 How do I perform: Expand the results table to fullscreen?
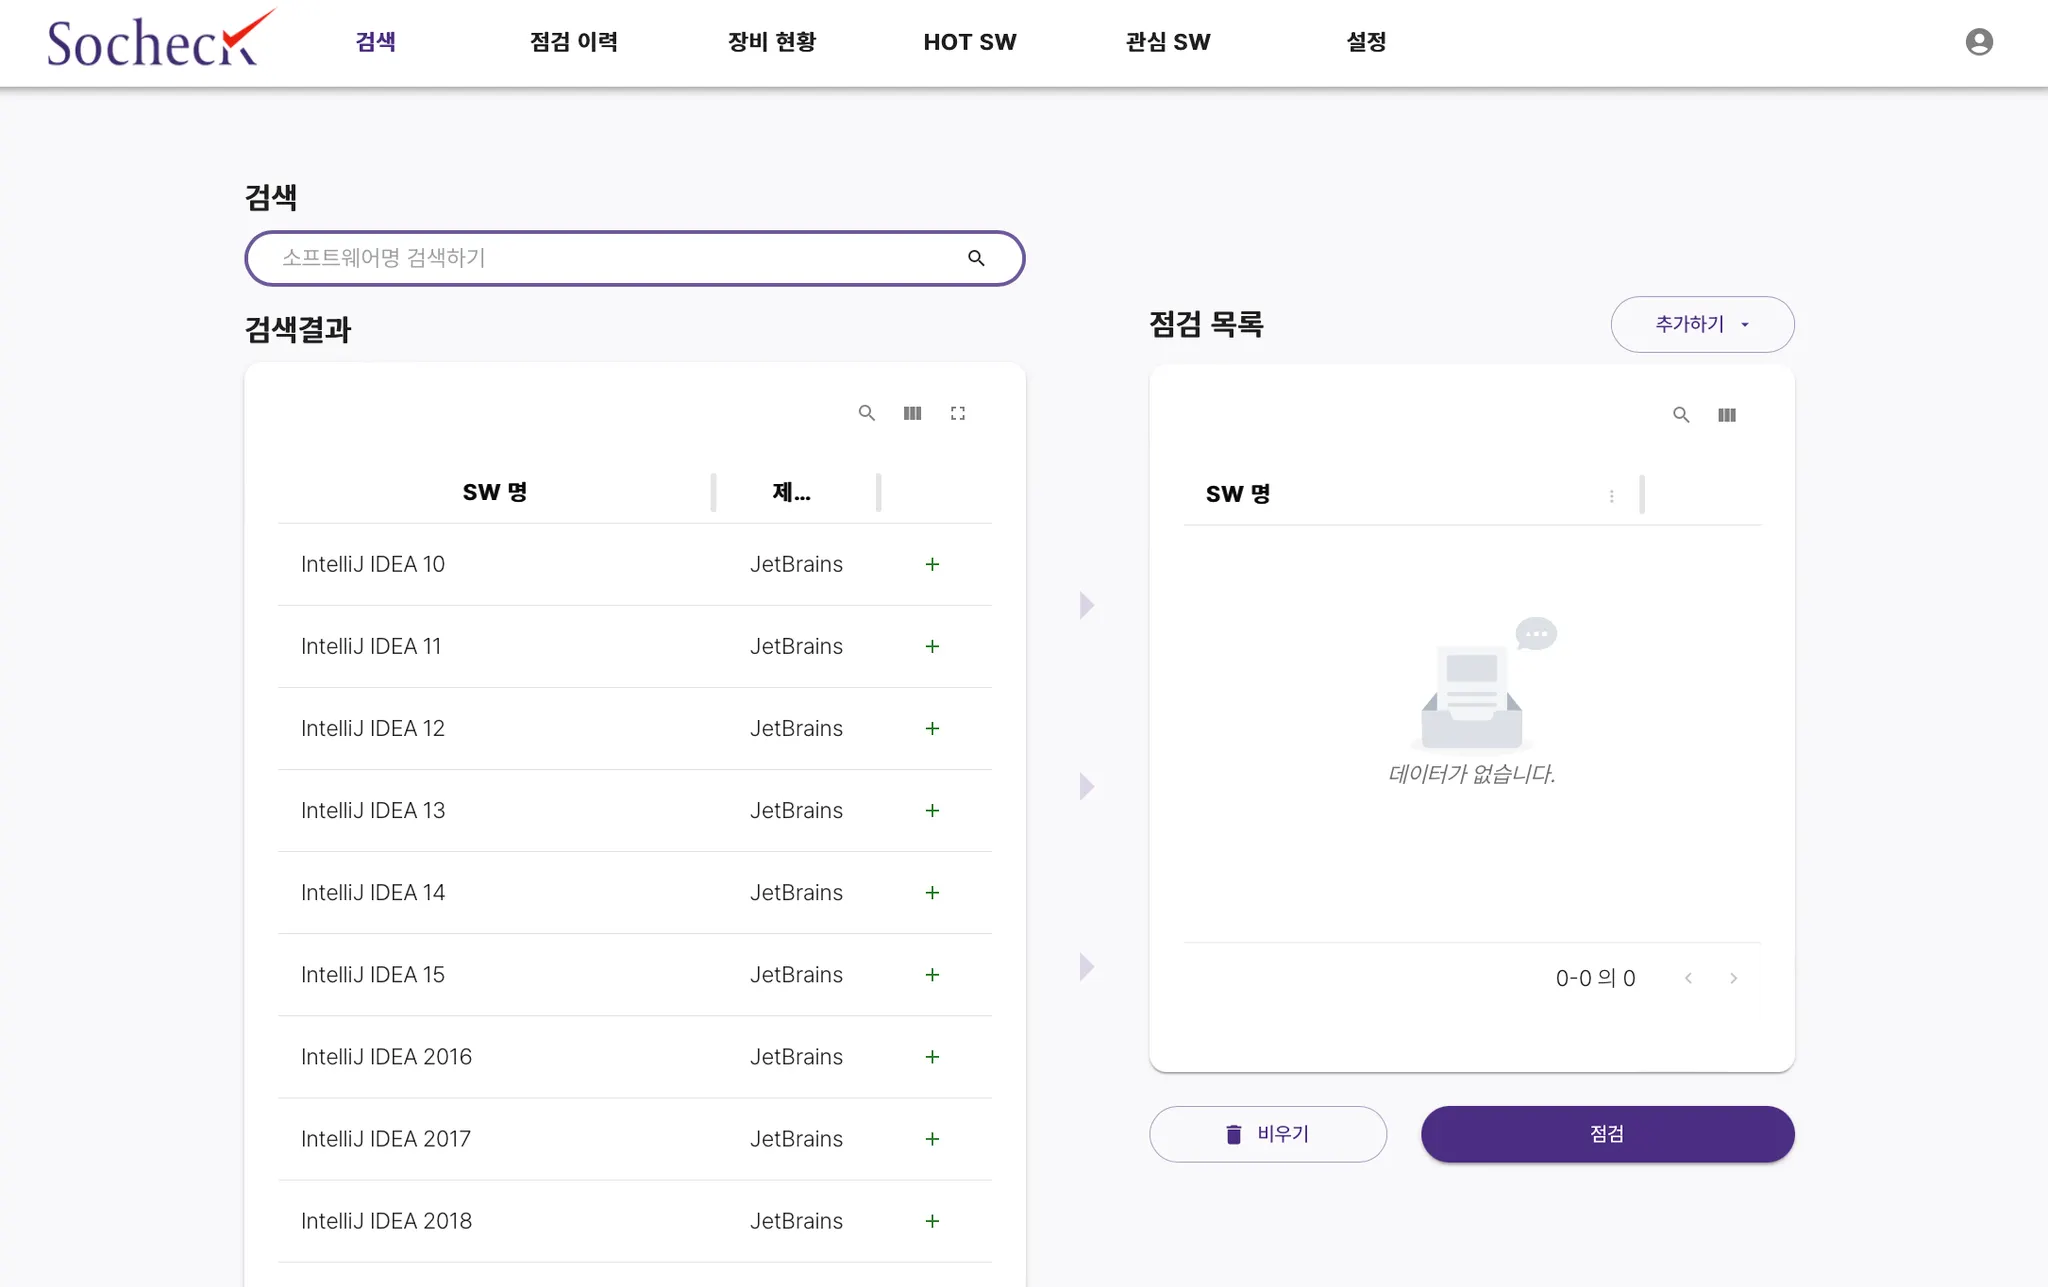pyautogui.click(x=957, y=413)
